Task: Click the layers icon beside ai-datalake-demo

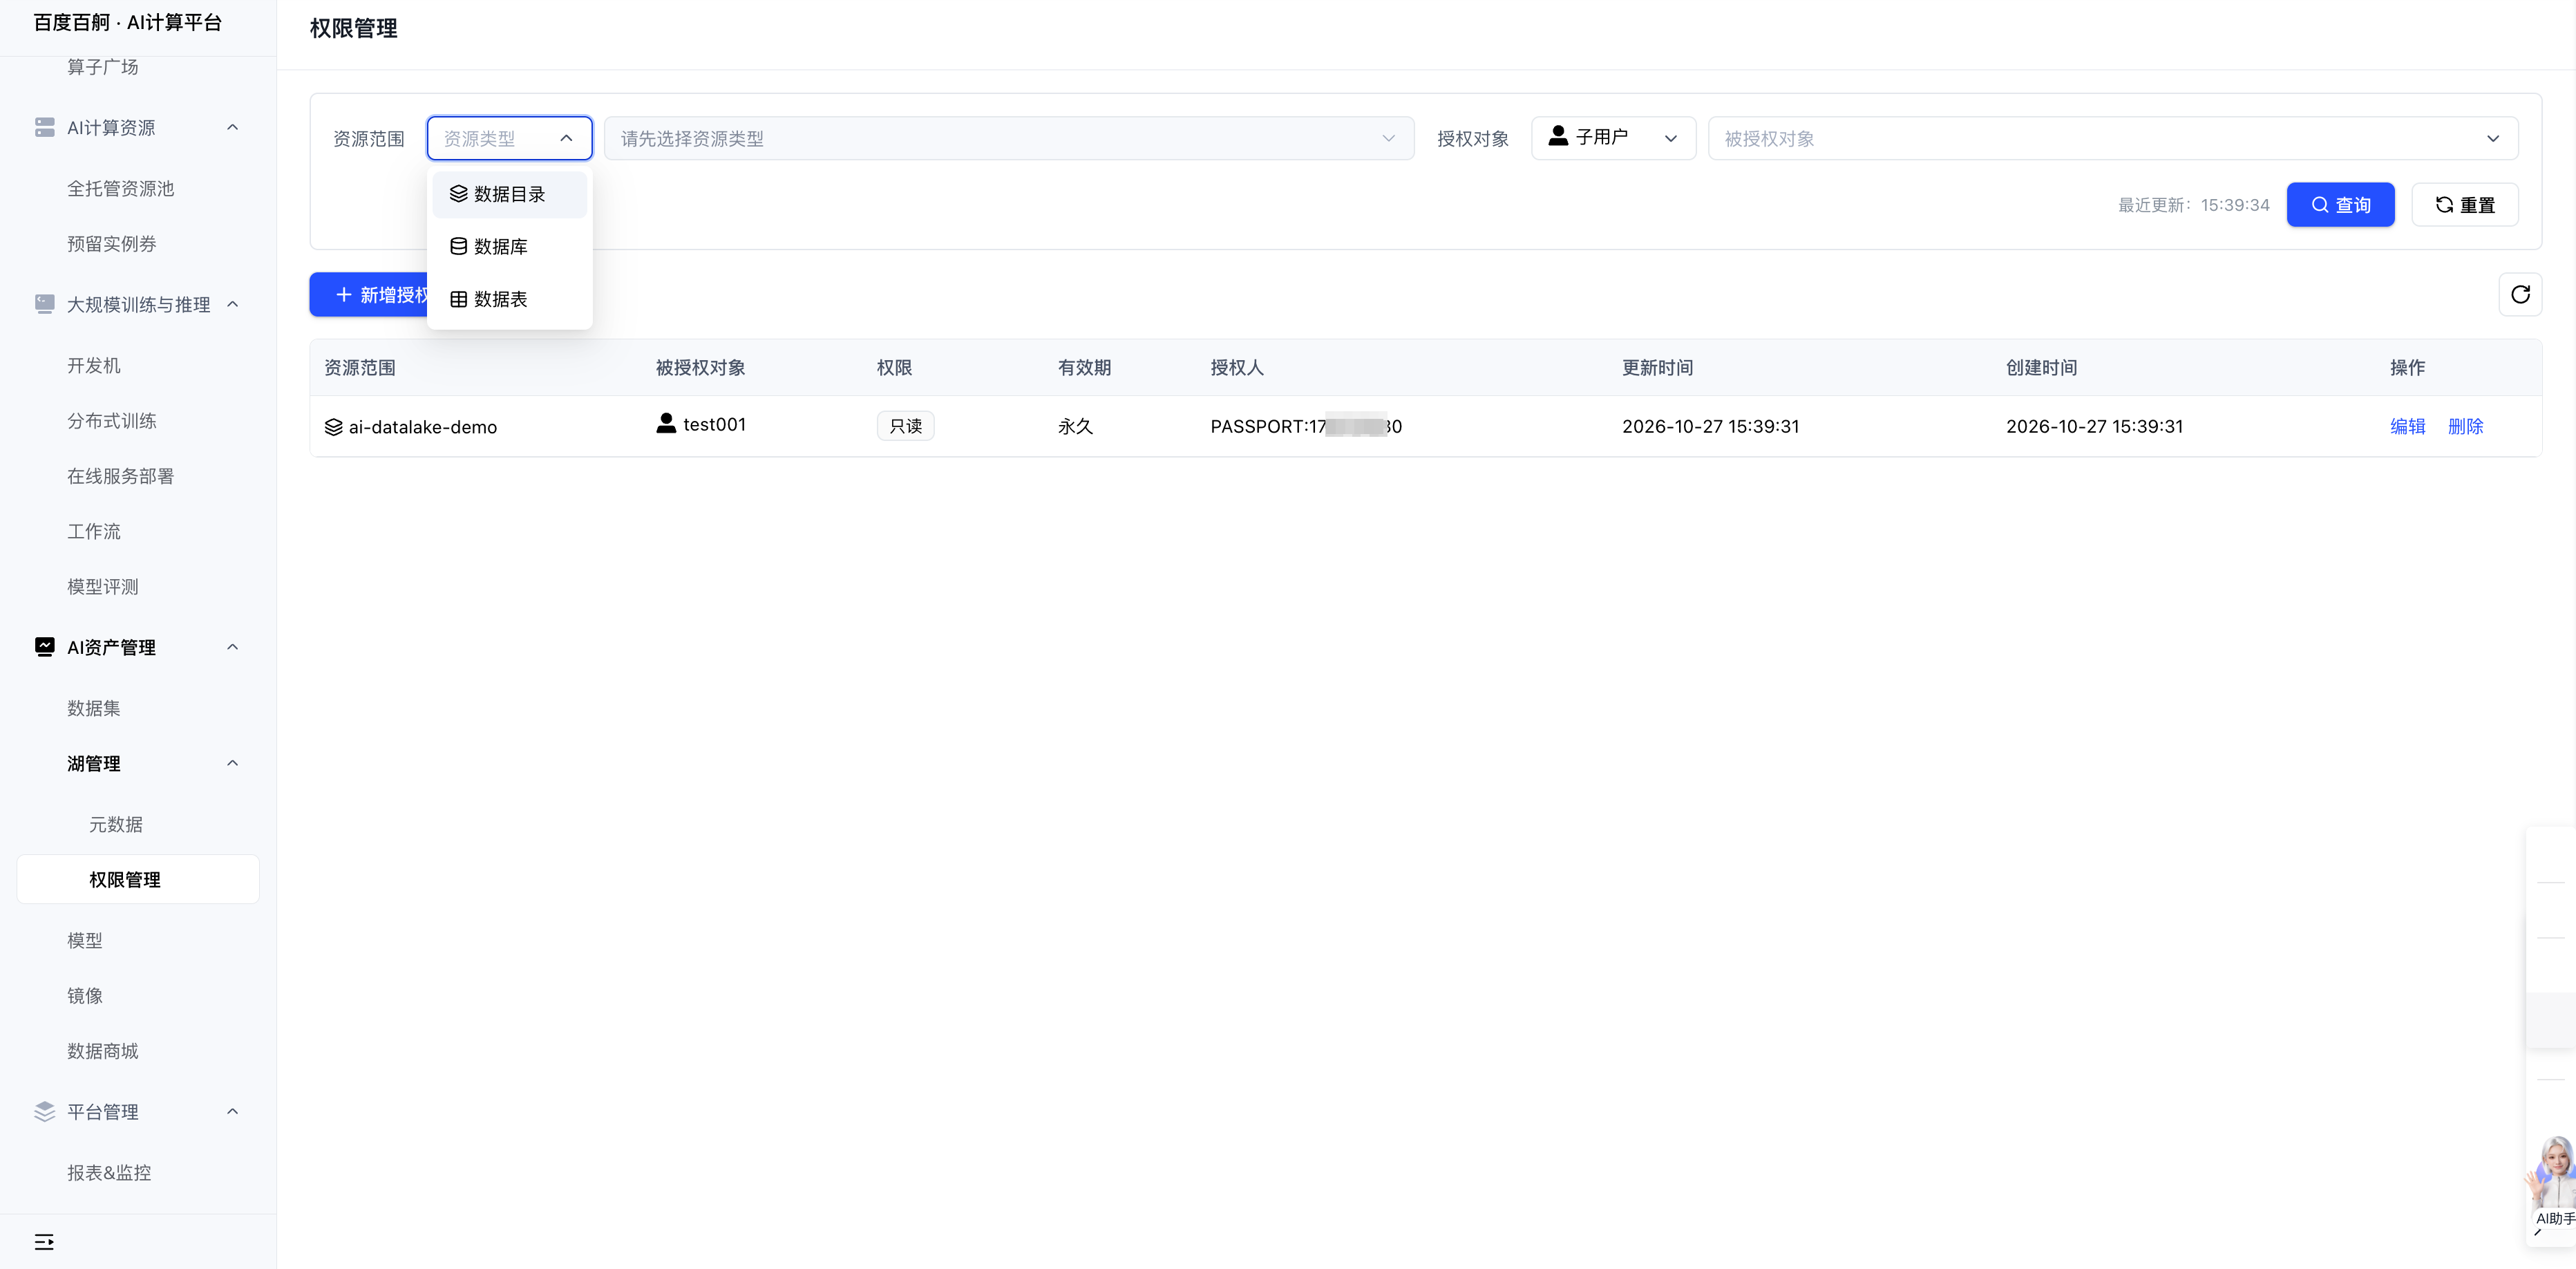Action: click(334, 427)
